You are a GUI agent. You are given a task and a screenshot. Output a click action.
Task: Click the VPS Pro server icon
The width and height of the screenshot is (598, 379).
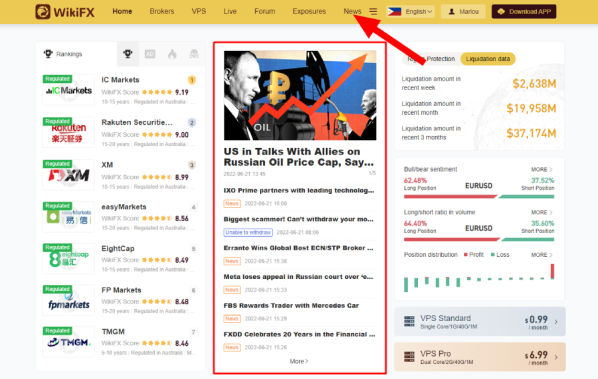point(409,357)
